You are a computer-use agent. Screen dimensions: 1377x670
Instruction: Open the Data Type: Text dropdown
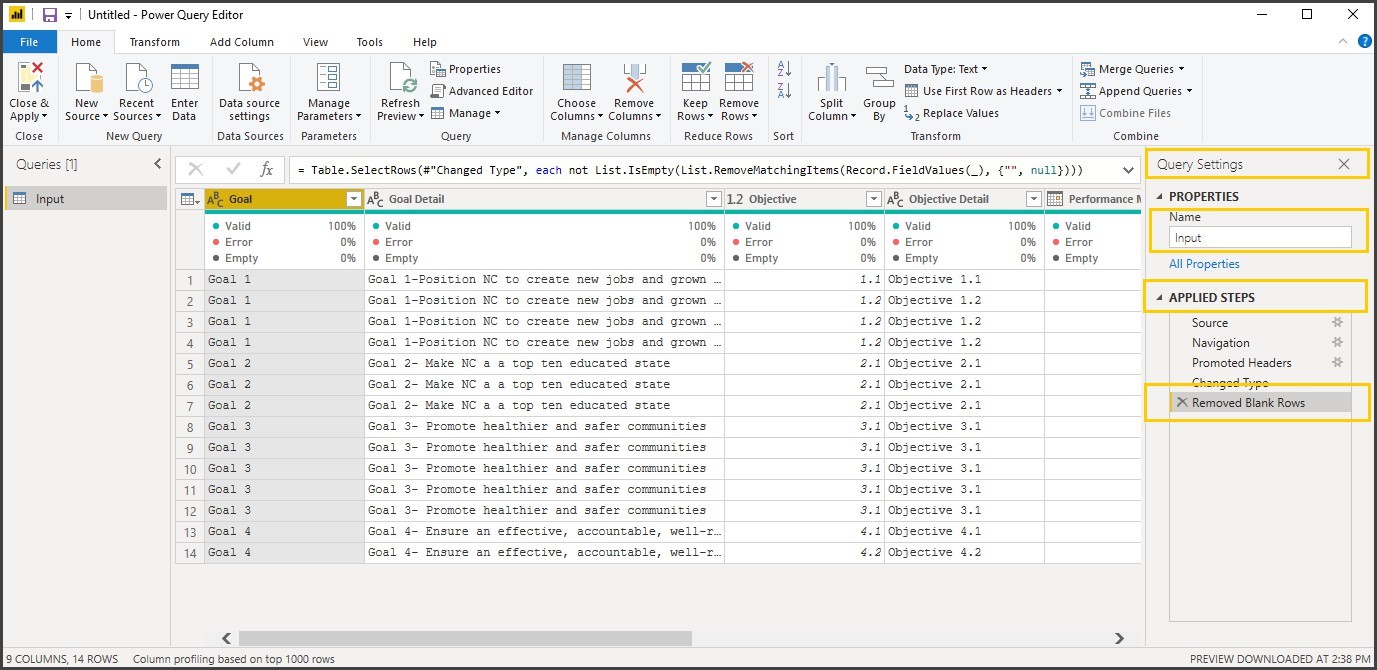945,69
